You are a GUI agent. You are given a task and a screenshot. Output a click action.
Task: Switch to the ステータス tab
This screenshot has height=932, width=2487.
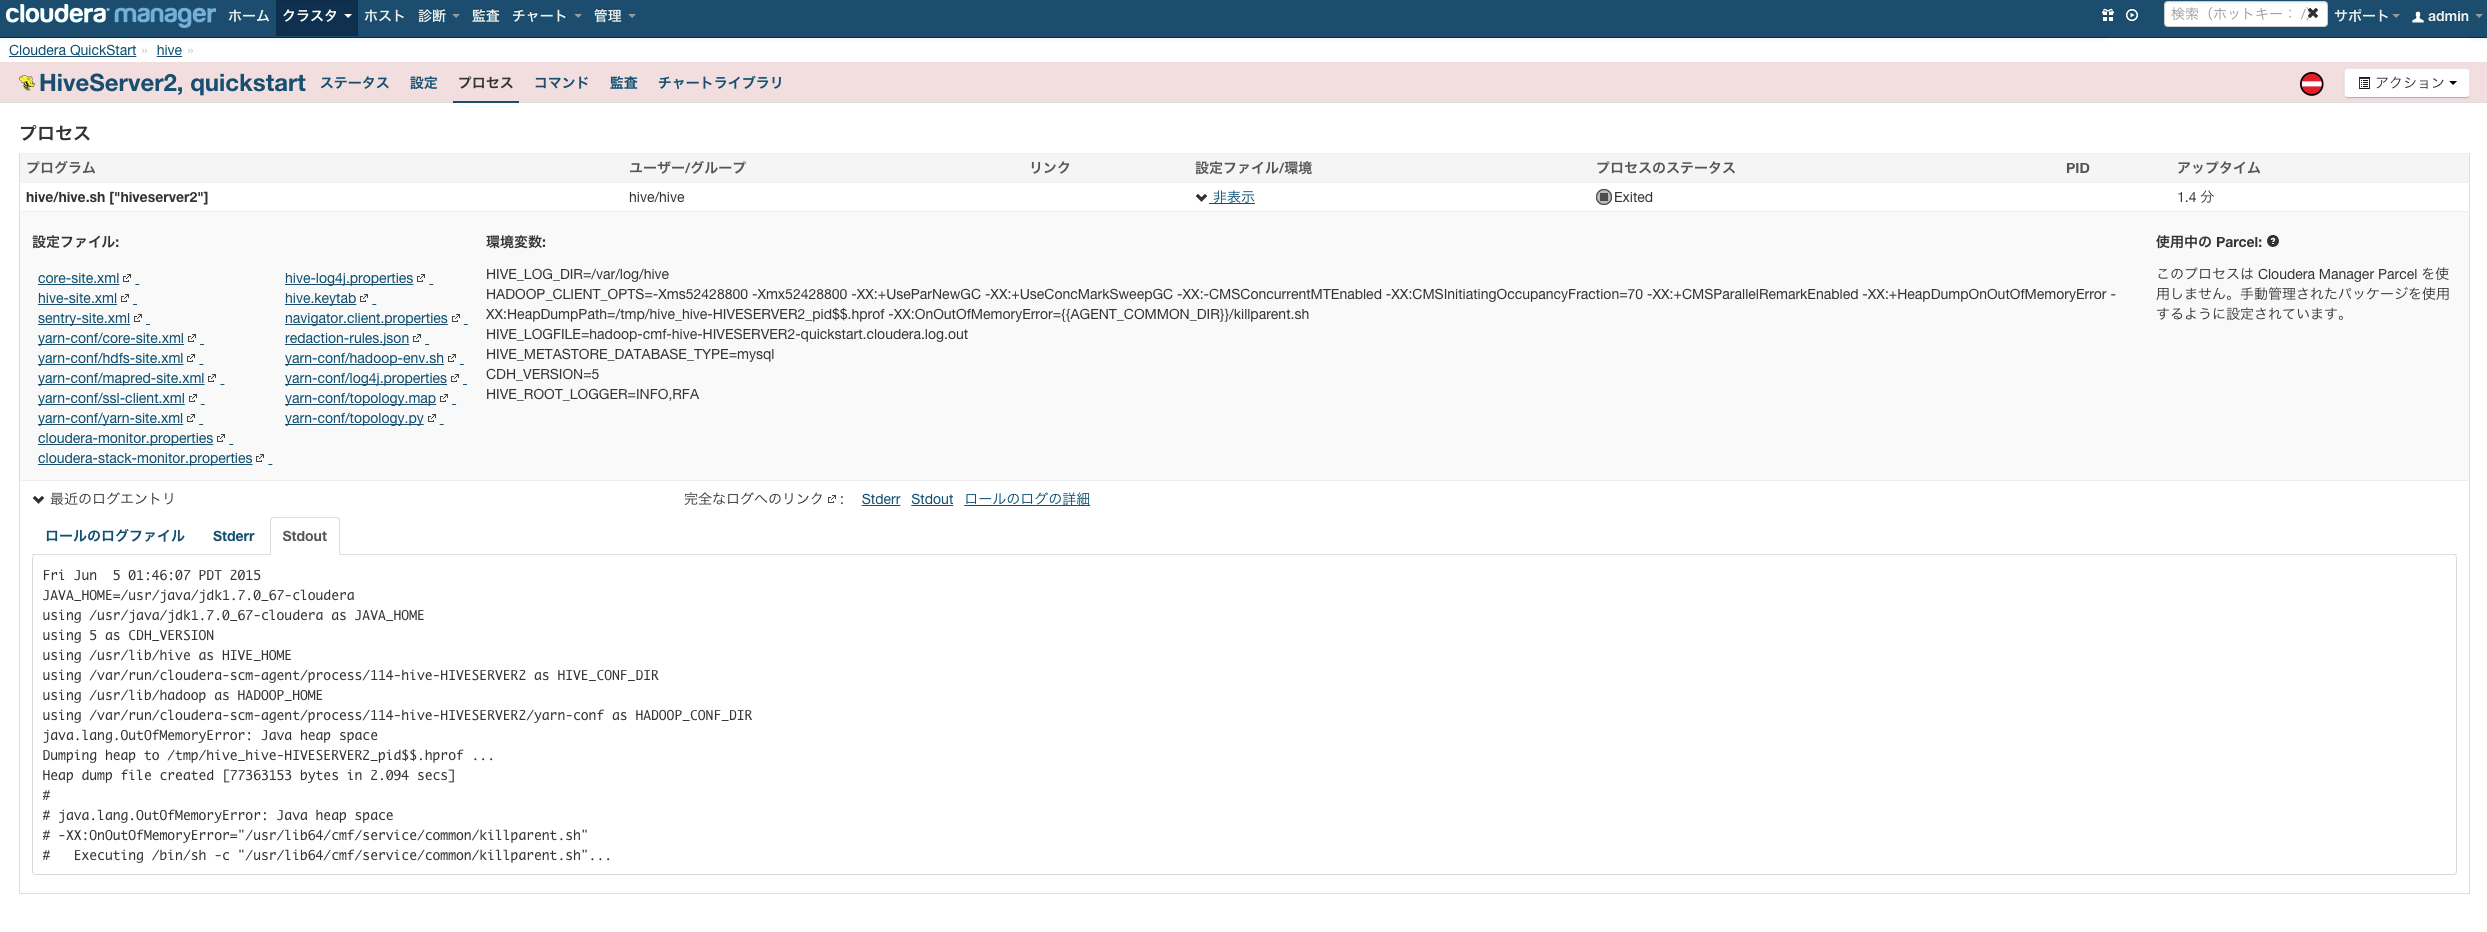point(354,83)
